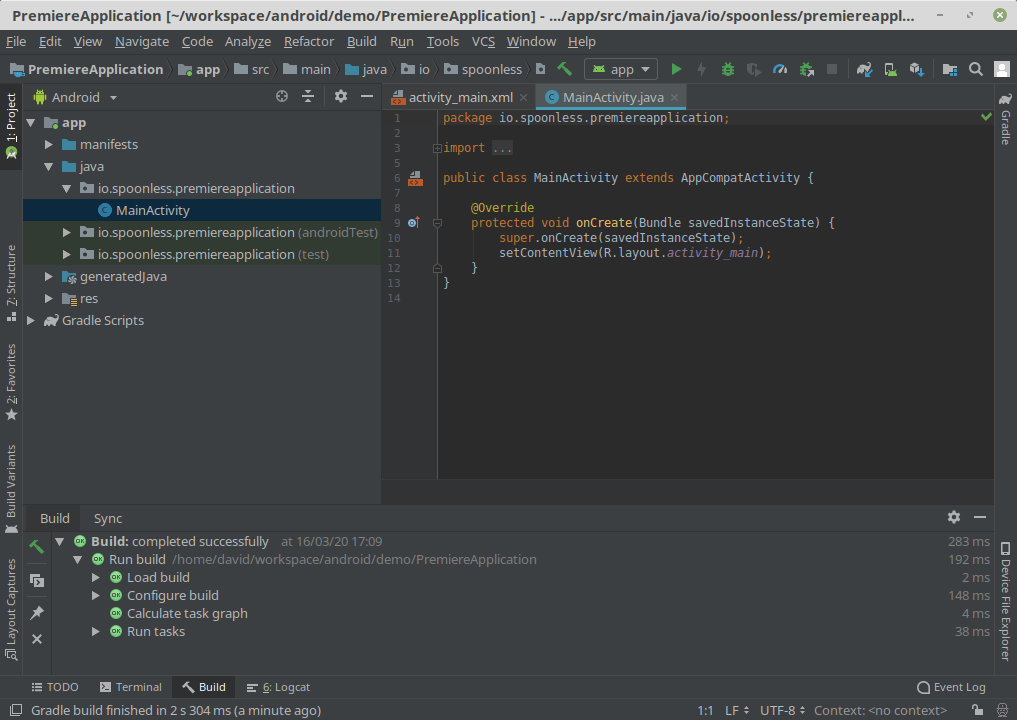Toggle fold marker at onCreate line 9
This screenshot has height=720, width=1017.
[437, 223]
